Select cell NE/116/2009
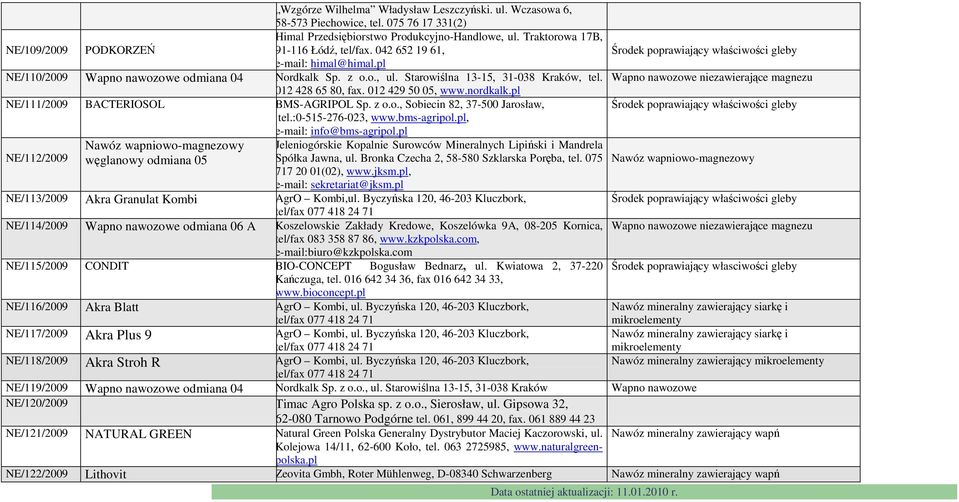 40,313
